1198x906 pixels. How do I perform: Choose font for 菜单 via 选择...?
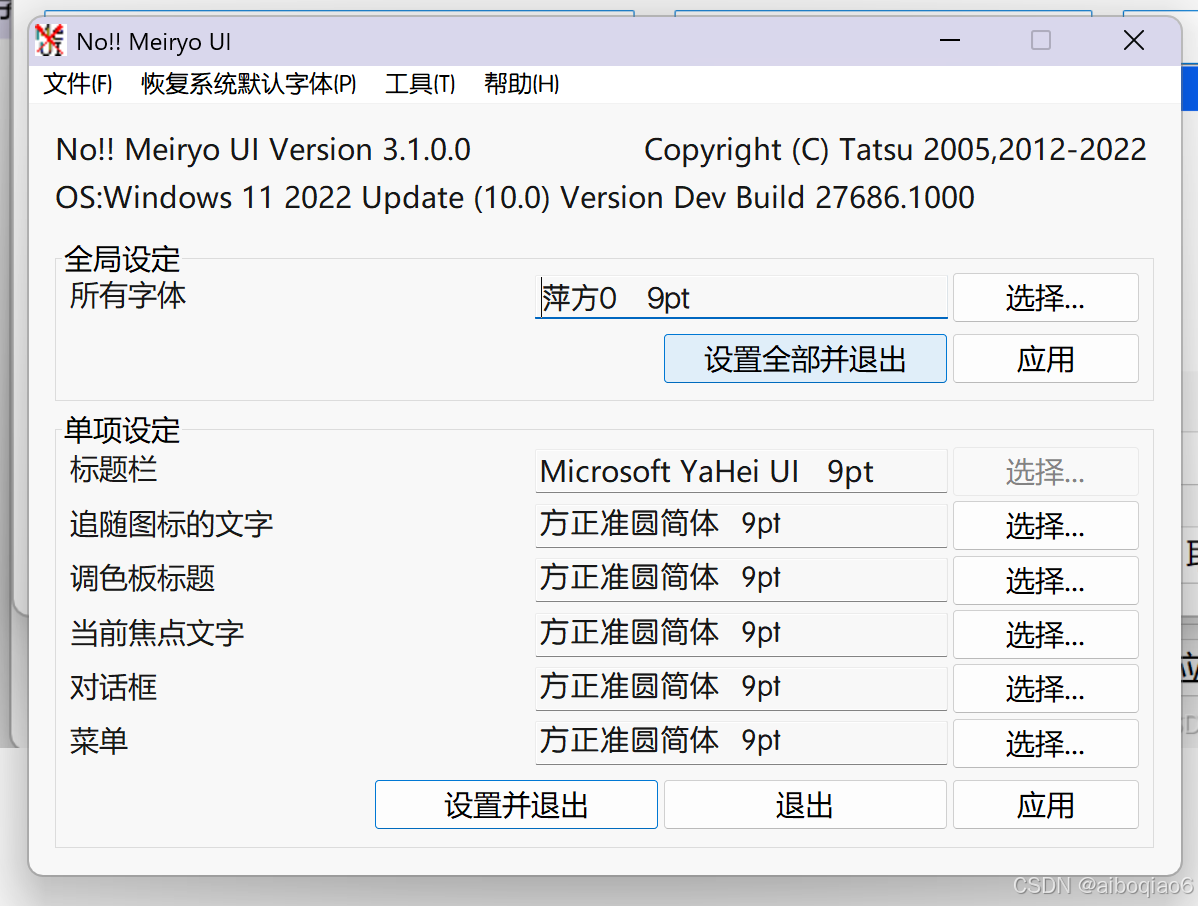1045,743
